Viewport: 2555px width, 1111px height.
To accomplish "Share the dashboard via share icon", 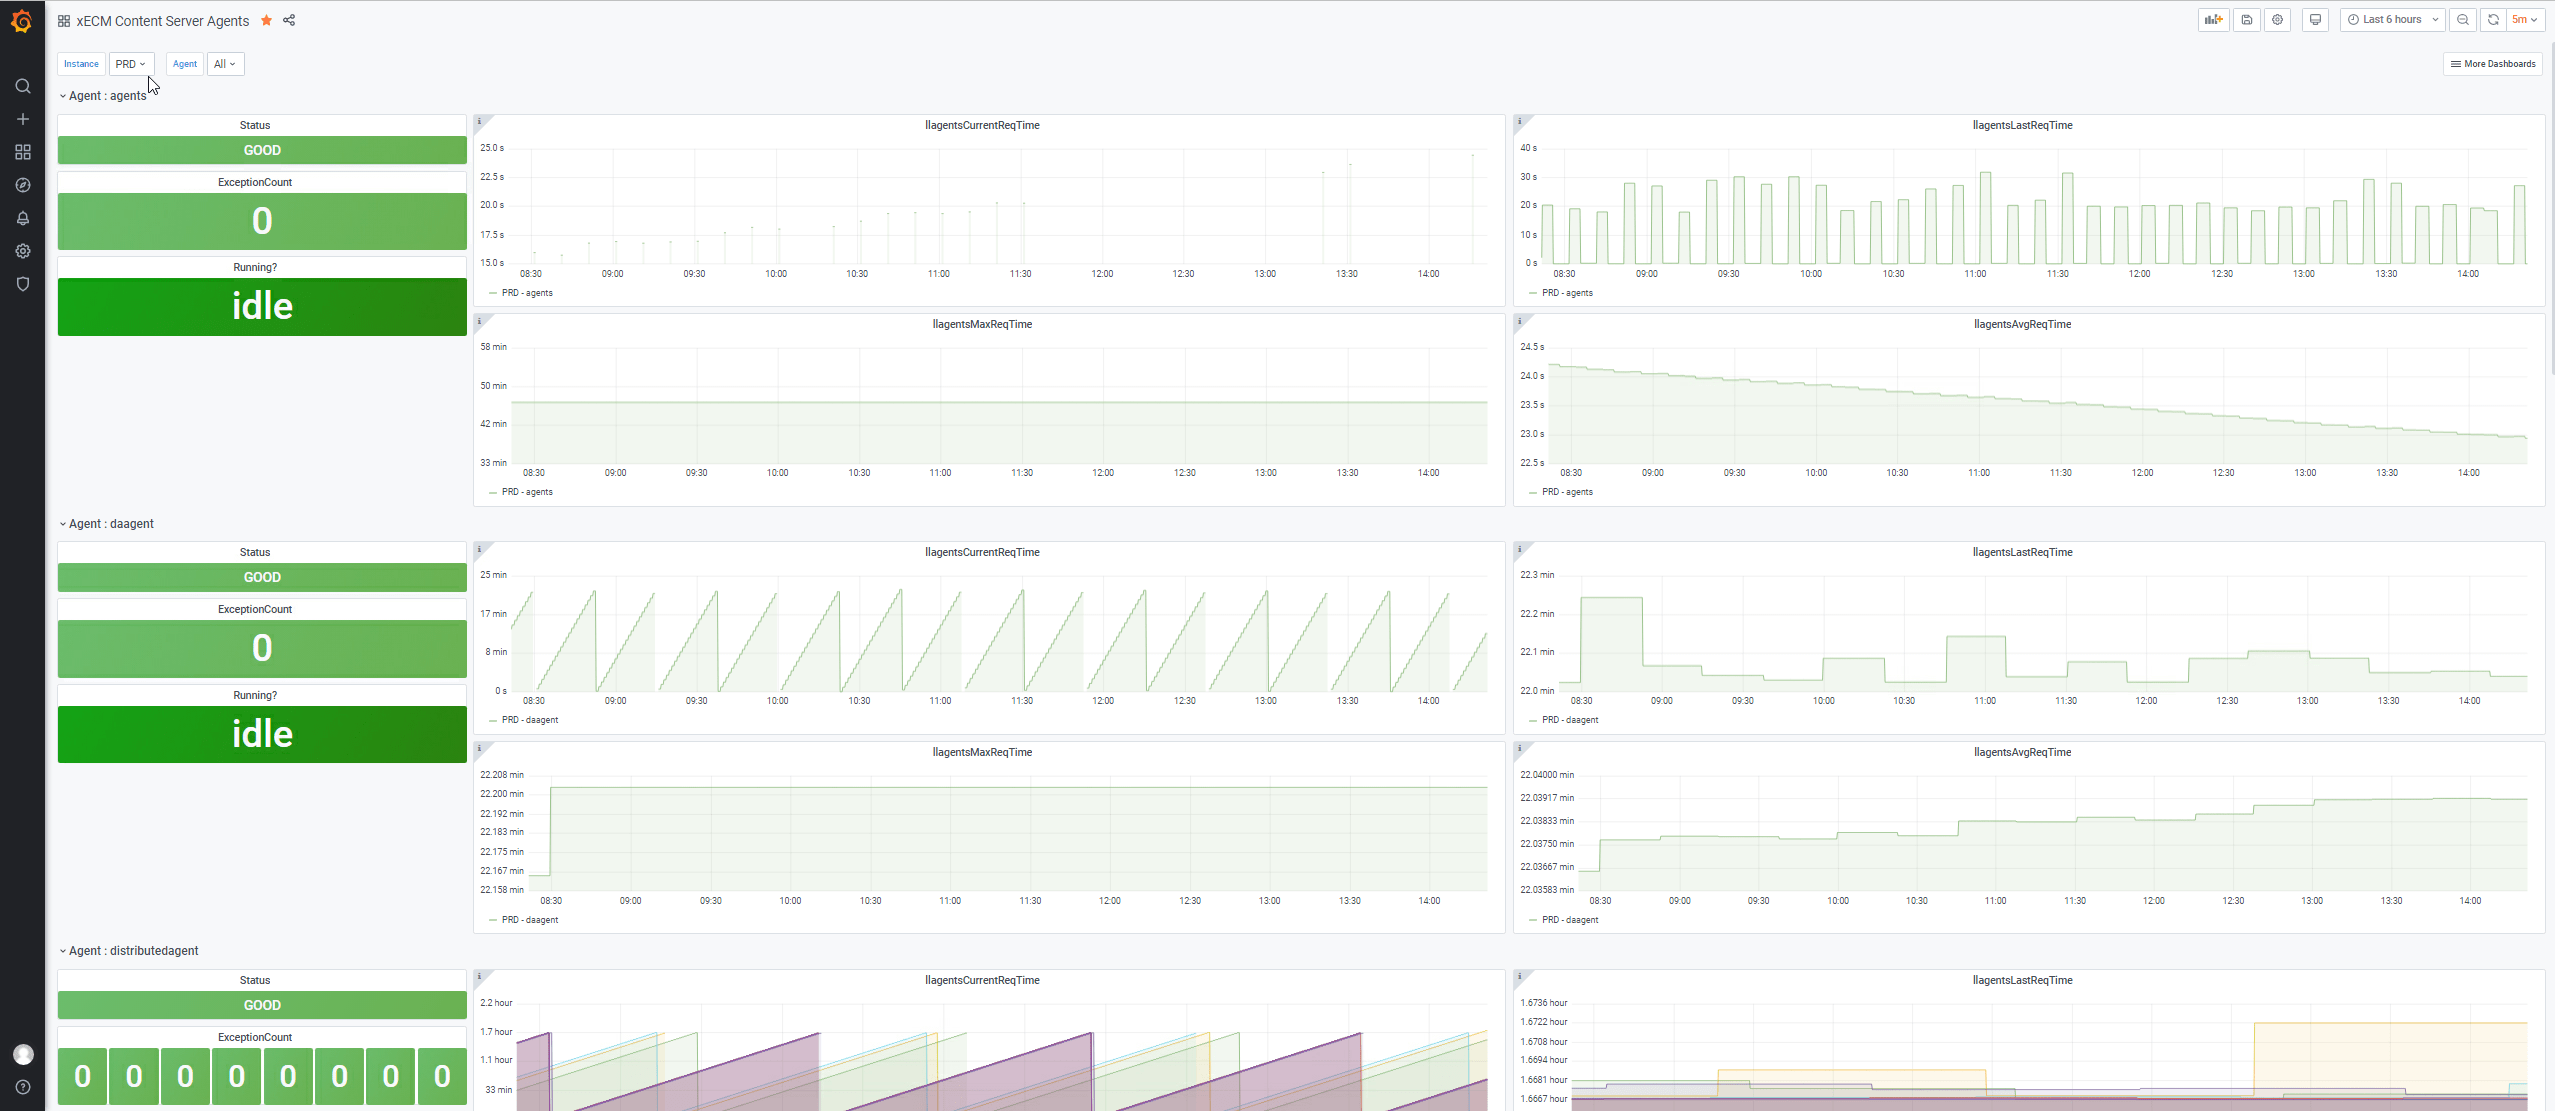I will tap(289, 20).
